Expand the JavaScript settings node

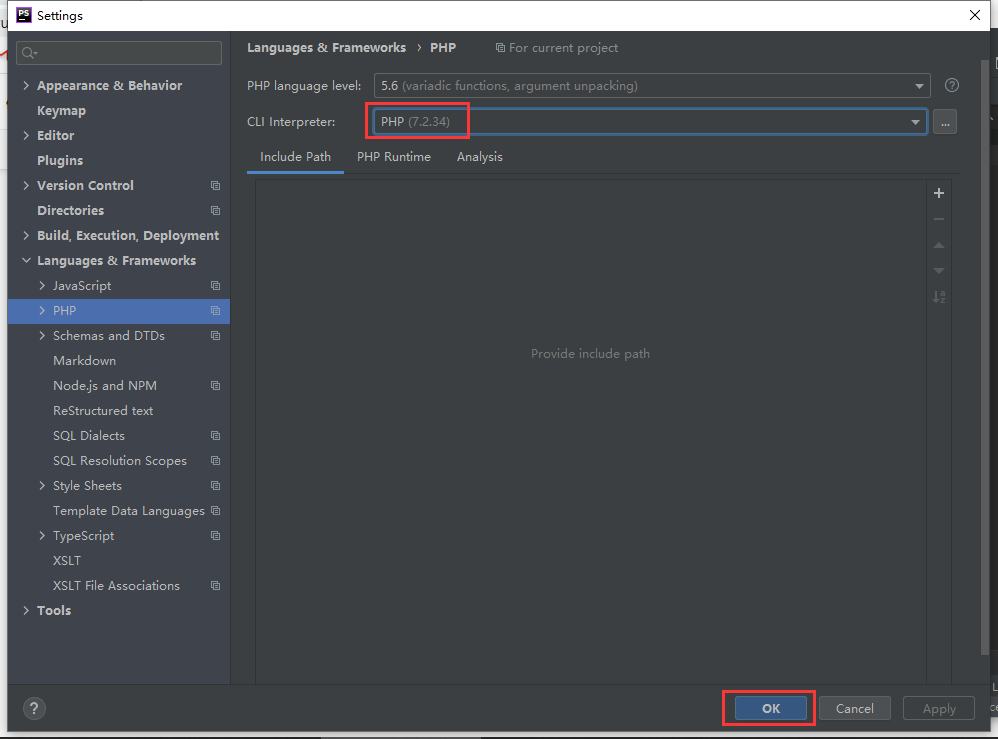coord(42,285)
